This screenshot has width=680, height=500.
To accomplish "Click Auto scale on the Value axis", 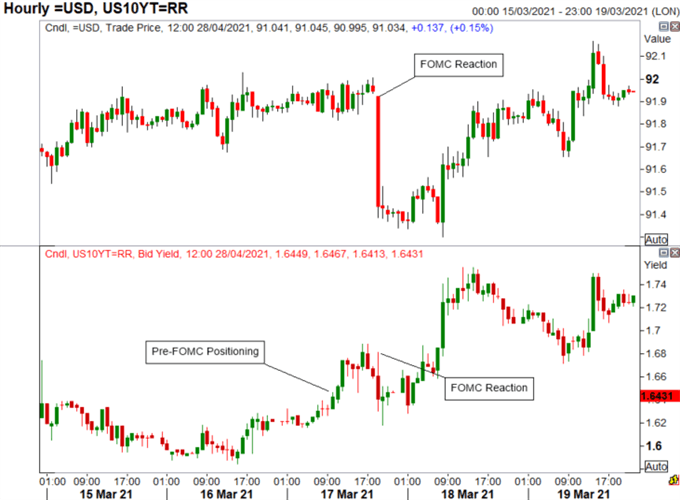I will click(656, 240).
